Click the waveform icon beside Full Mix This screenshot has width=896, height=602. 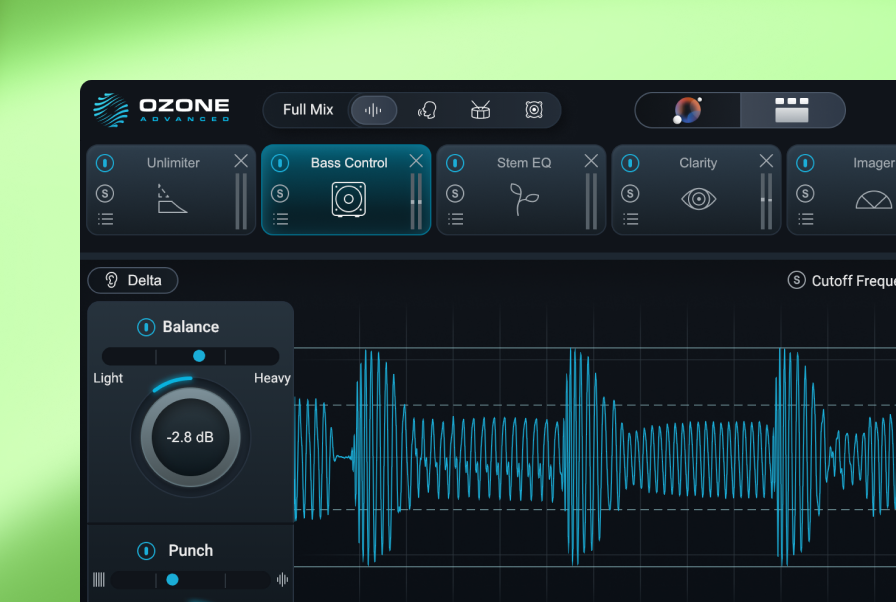(x=373, y=110)
